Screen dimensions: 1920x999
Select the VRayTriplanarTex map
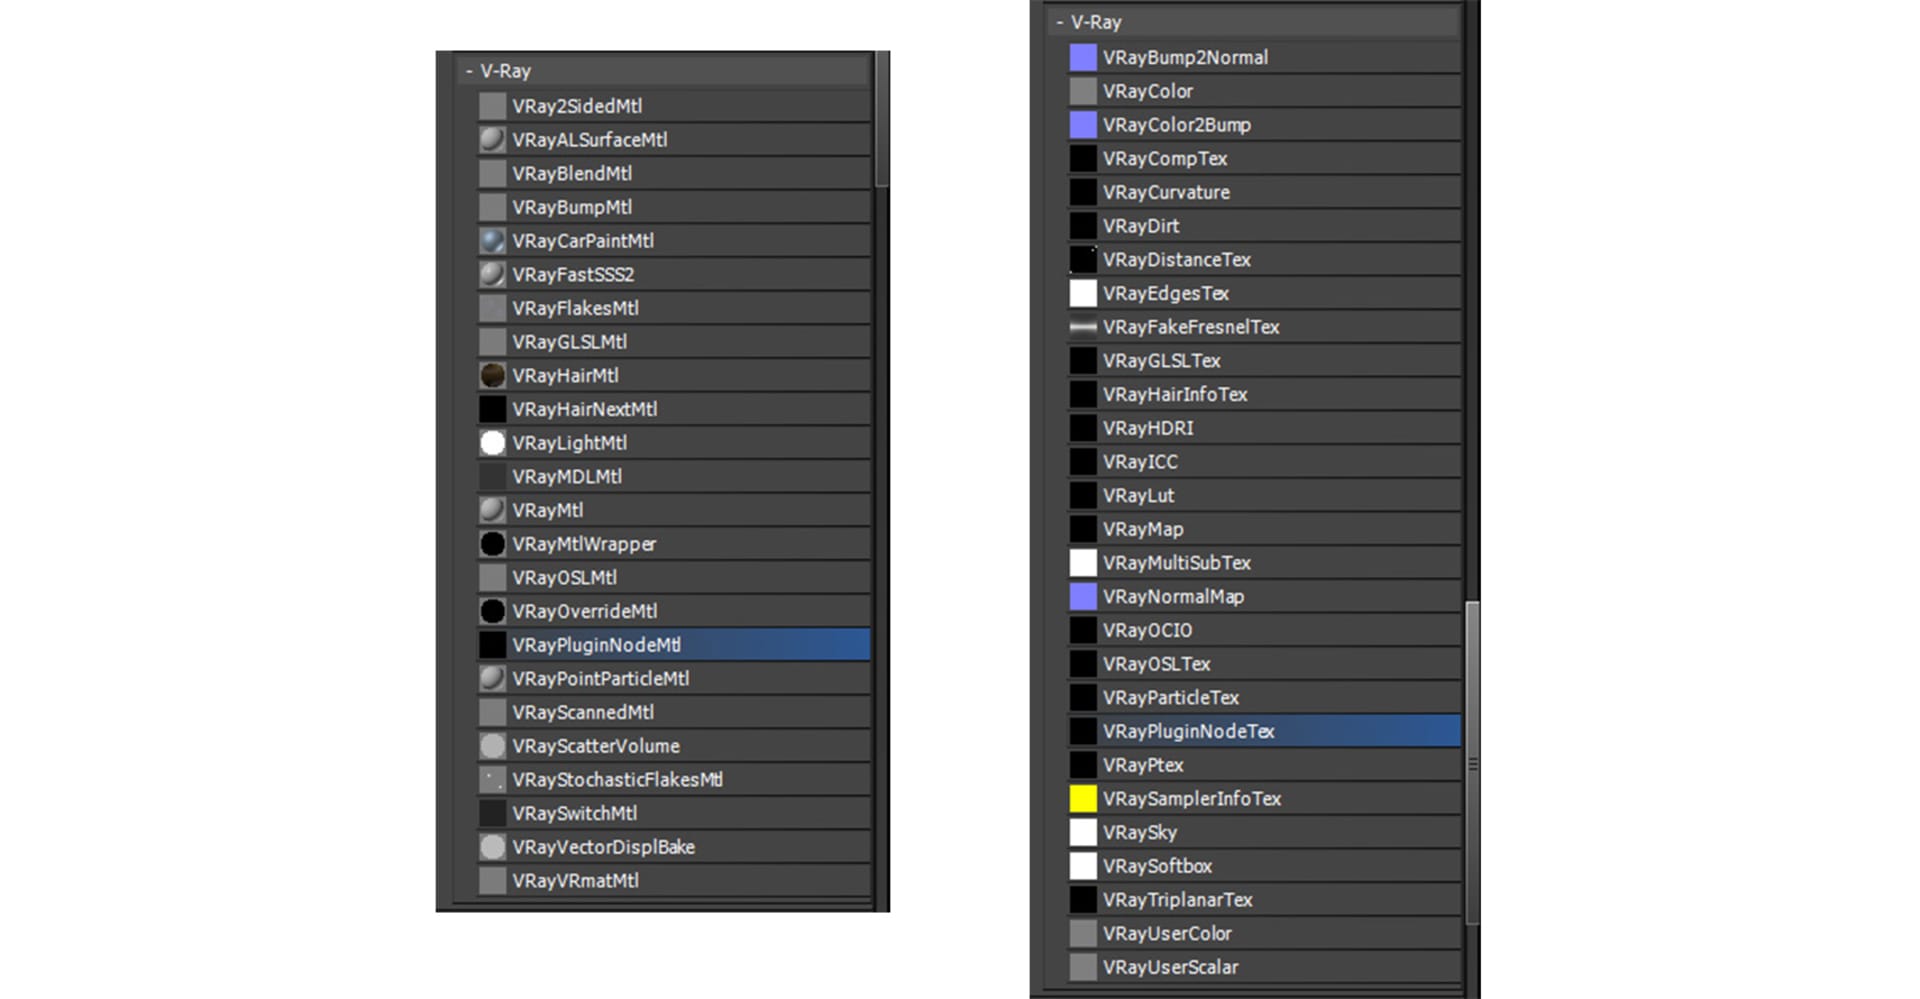(1265, 900)
